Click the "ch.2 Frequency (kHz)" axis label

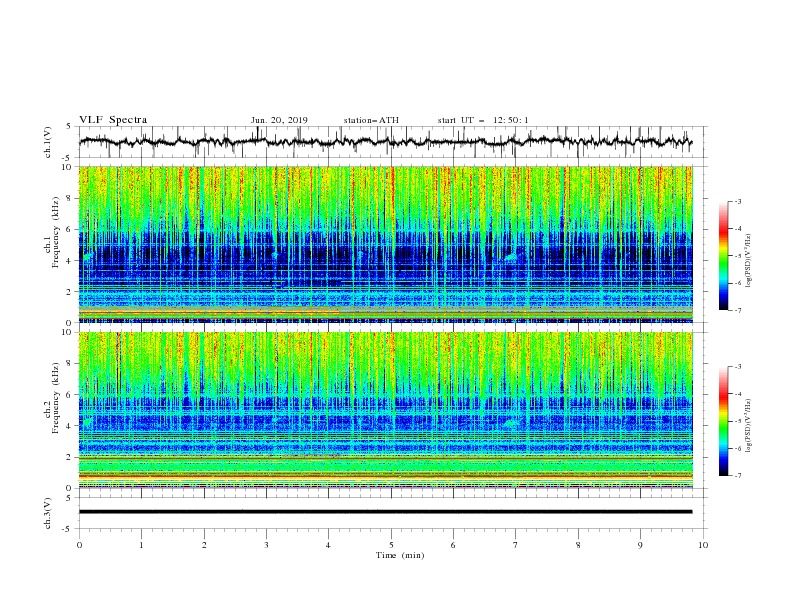tap(52, 398)
